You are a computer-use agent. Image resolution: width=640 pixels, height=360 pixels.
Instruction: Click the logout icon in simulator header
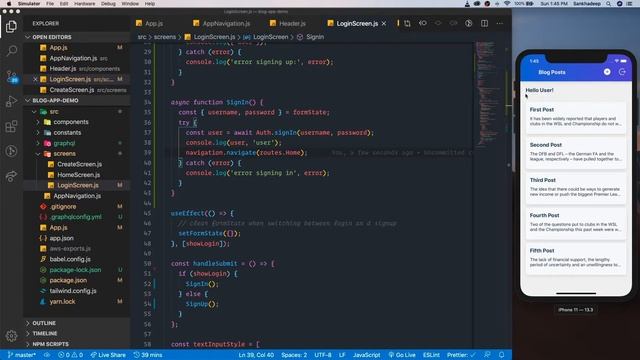tap(622, 72)
